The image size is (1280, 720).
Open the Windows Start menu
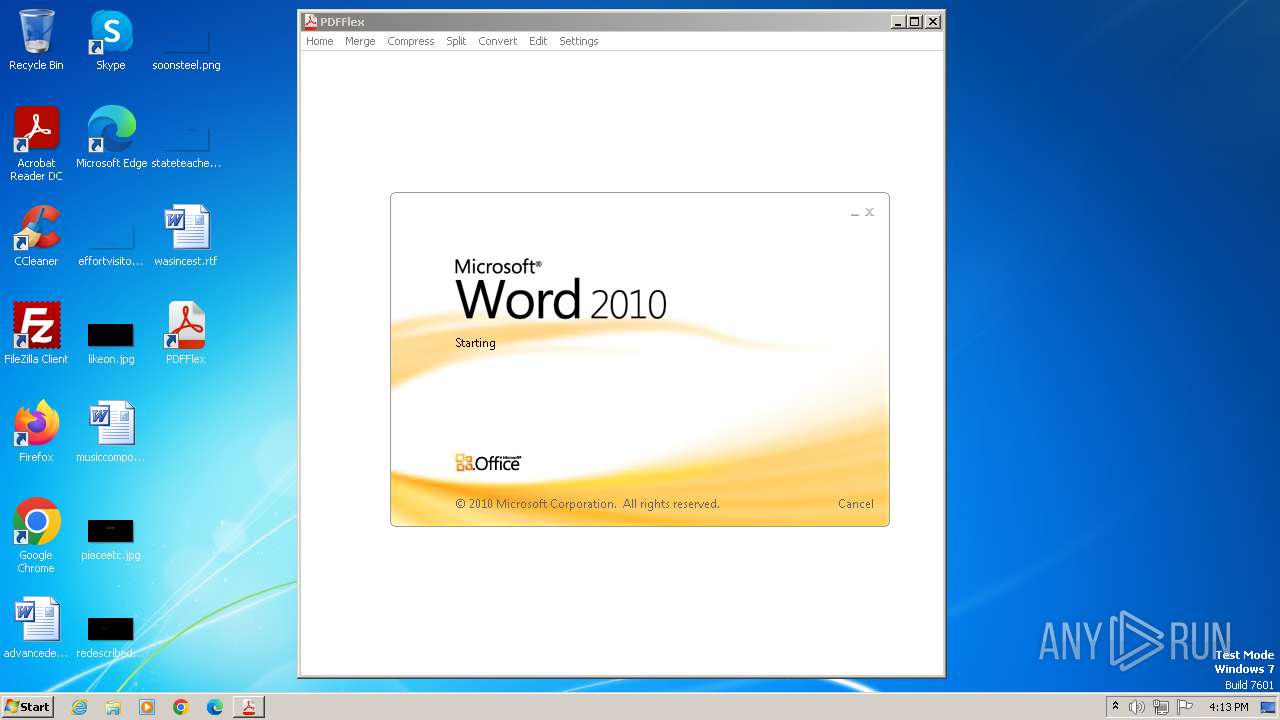click(x=27, y=707)
